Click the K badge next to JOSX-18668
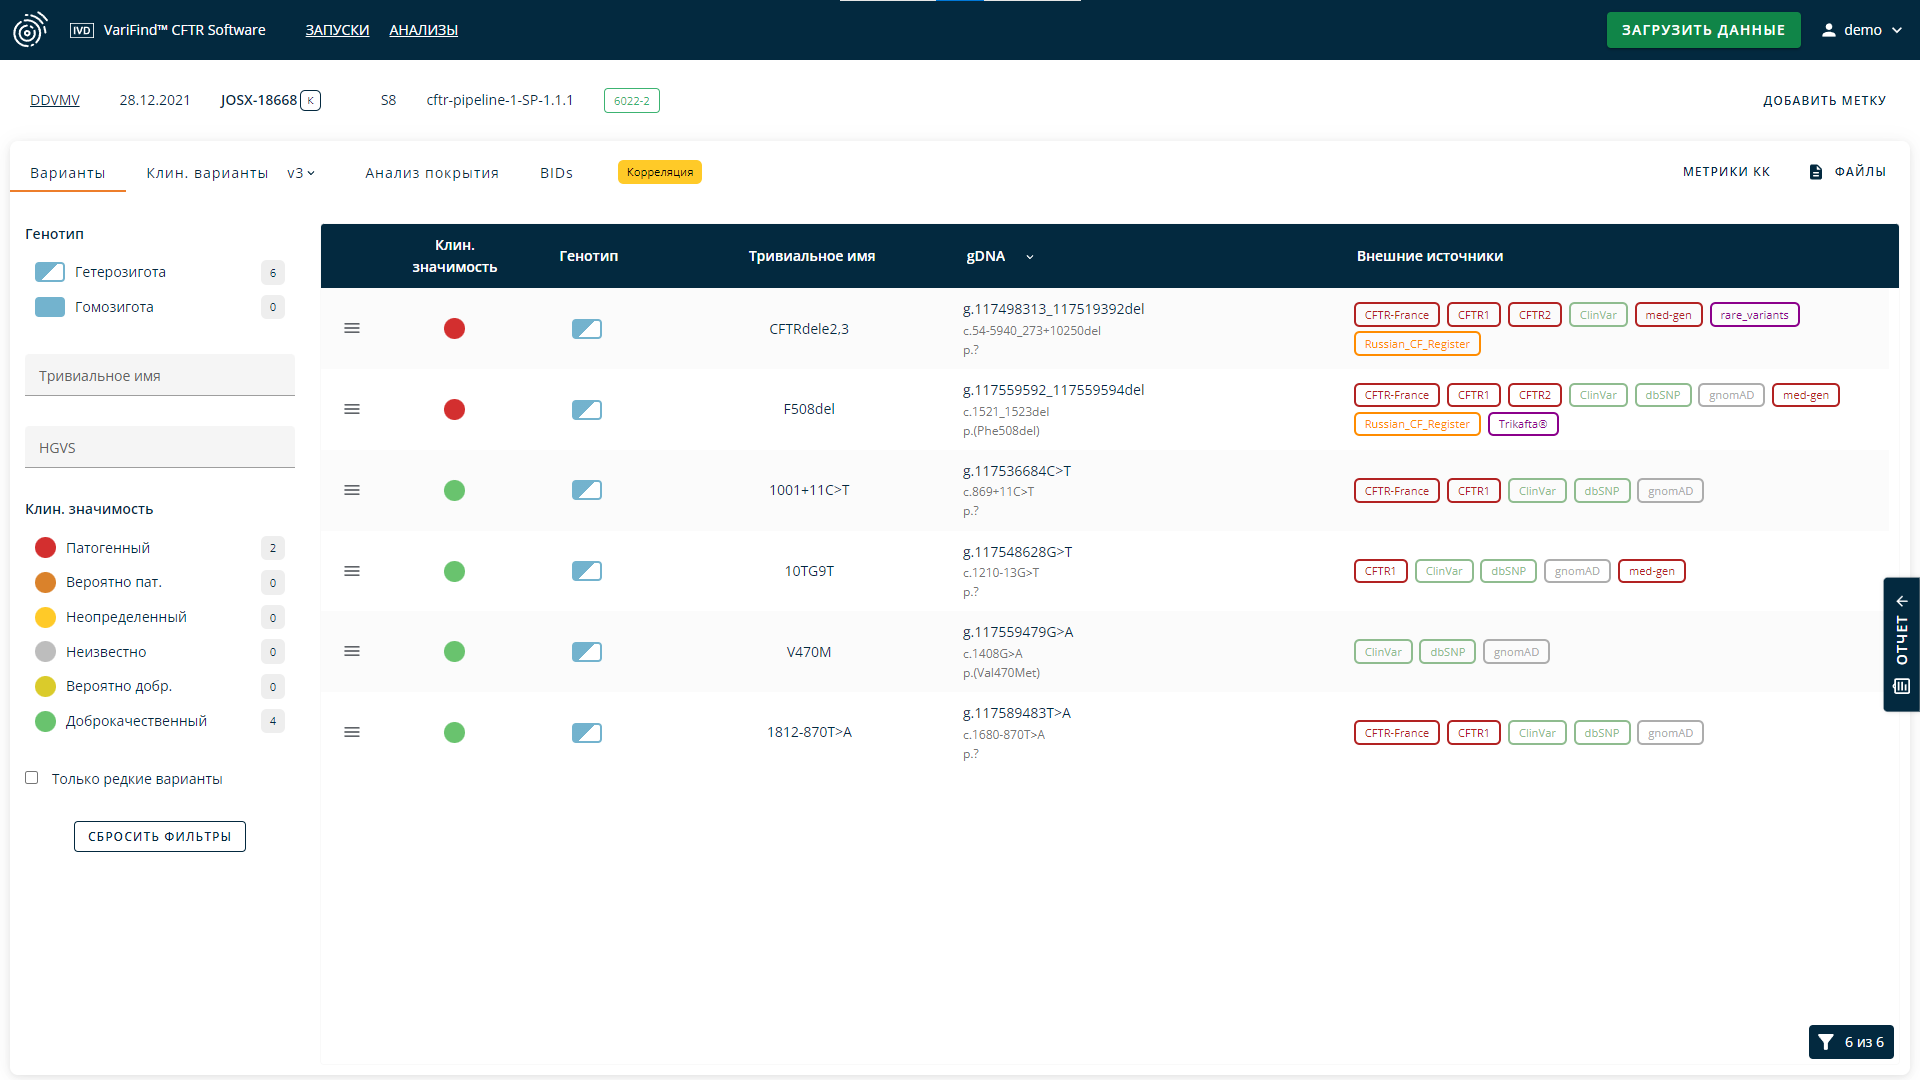The height and width of the screenshot is (1080, 1920). 311,100
